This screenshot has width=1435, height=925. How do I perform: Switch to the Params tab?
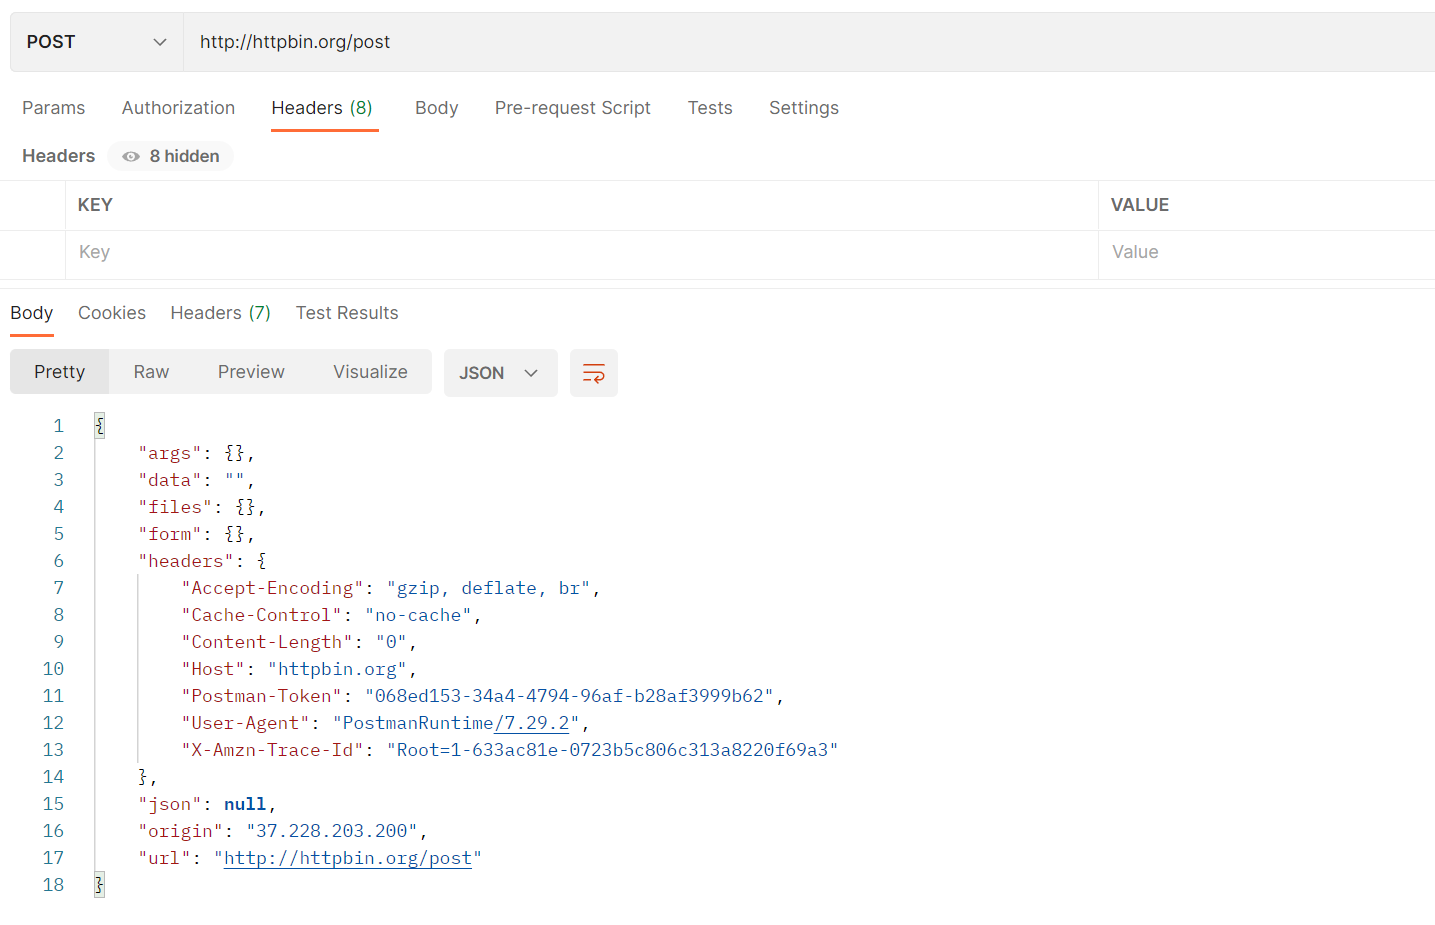(x=54, y=108)
